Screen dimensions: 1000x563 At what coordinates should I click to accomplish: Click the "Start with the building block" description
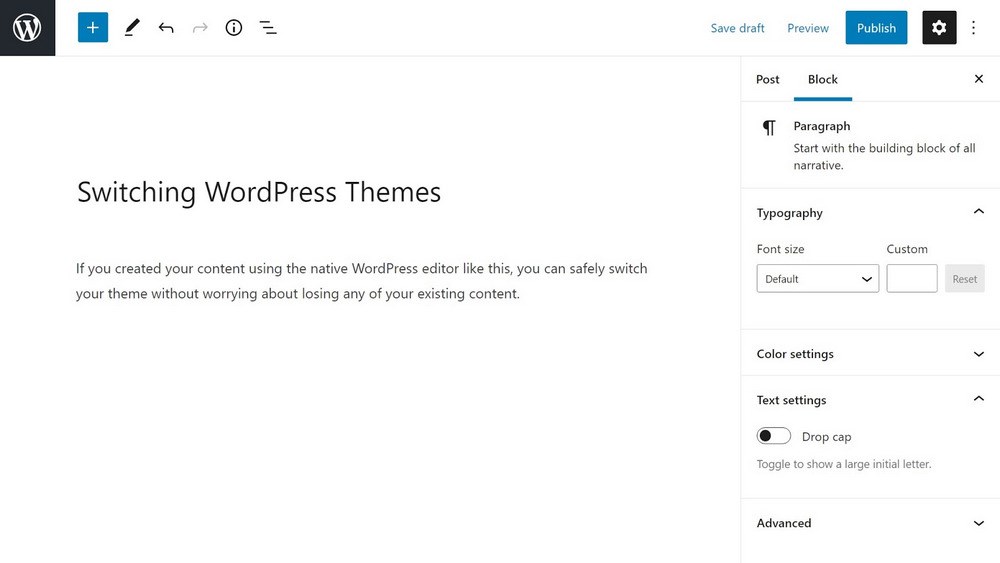tap(884, 156)
